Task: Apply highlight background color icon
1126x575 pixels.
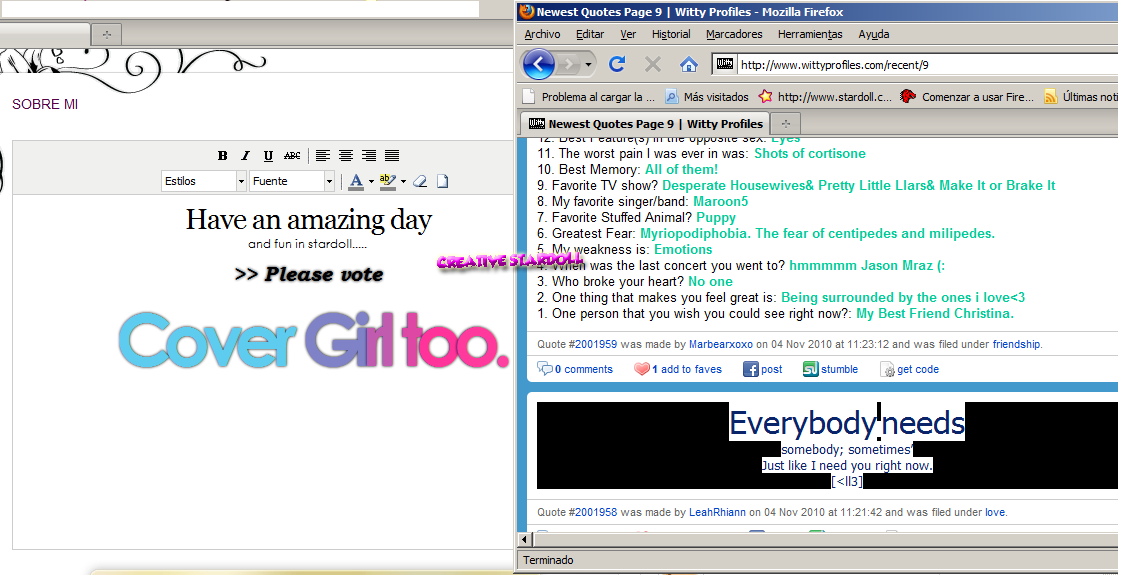Action: pos(388,182)
